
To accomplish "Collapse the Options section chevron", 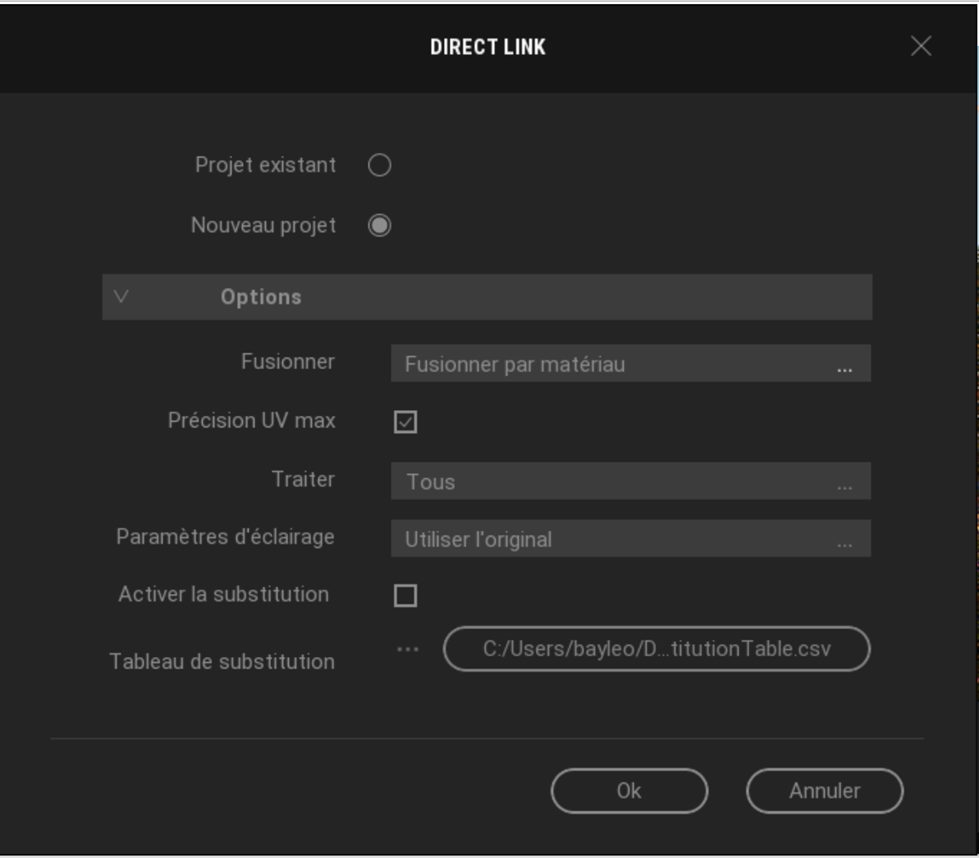I will [x=121, y=297].
